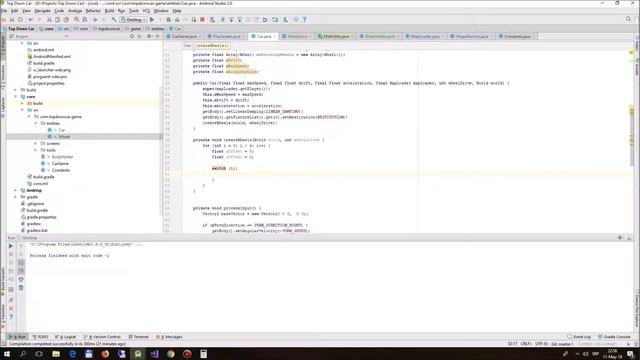640x360 pixels.
Task: Select Constants class in project tree
Action: point(61,170)
